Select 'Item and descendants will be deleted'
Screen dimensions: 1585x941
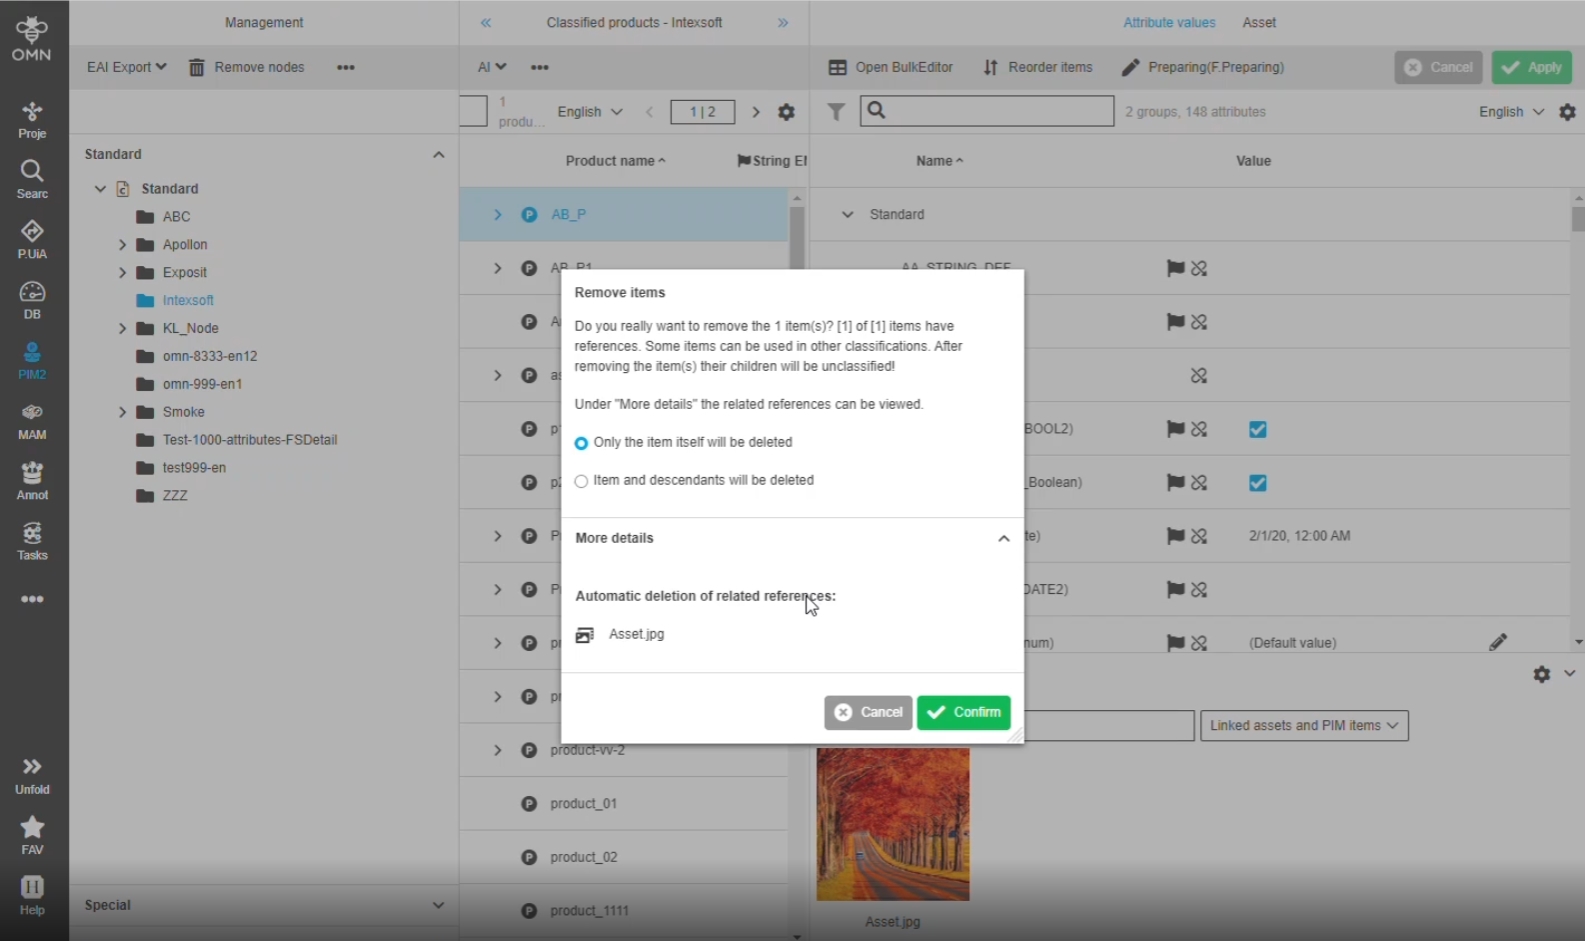coord(581,481)
